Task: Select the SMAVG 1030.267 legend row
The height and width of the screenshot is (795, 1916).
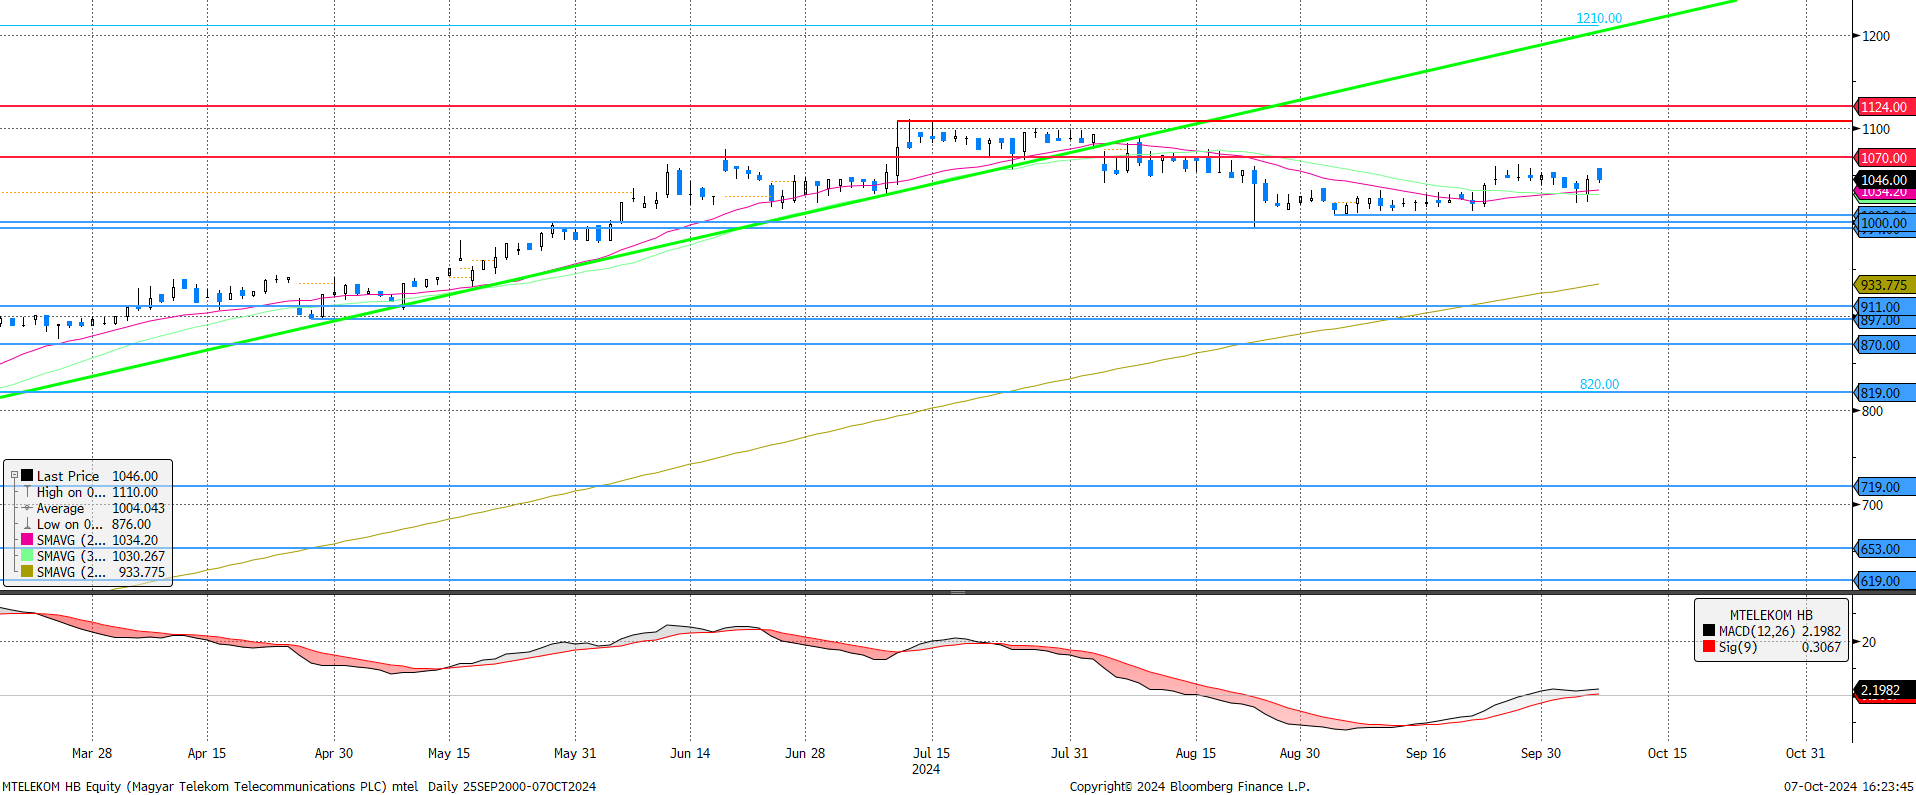Action: [88, 556]
